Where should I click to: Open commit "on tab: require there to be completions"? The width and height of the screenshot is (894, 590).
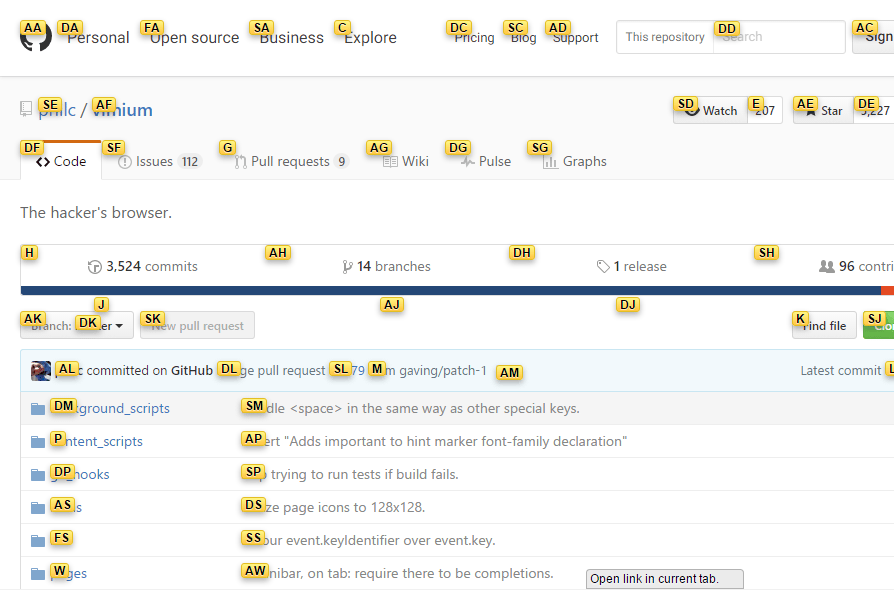coord(397,574)
